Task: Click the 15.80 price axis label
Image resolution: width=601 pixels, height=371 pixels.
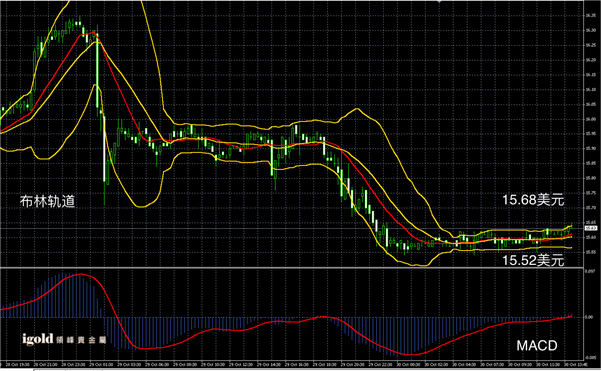Action: click(x=590, y=178)
